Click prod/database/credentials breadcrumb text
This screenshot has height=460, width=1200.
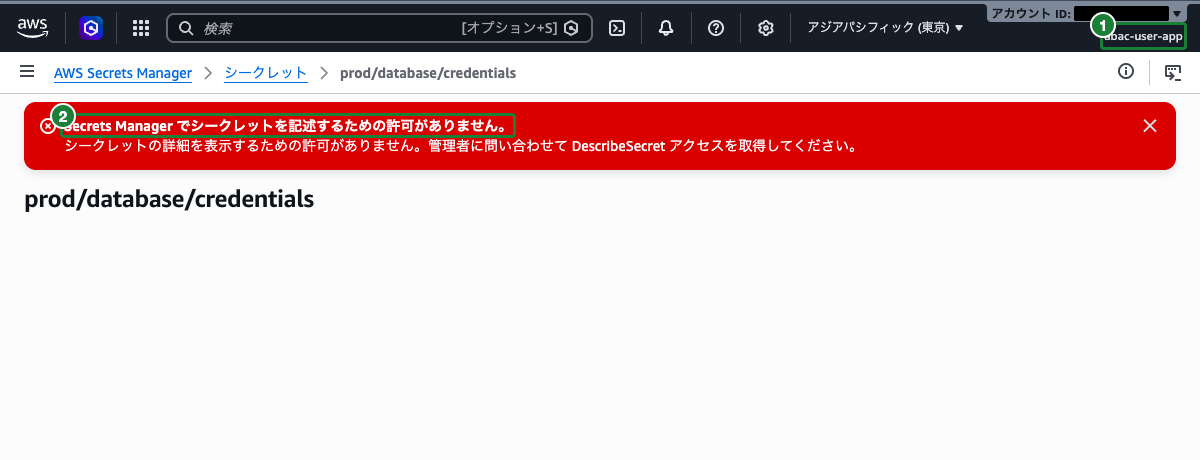click(x=428, y=73)
